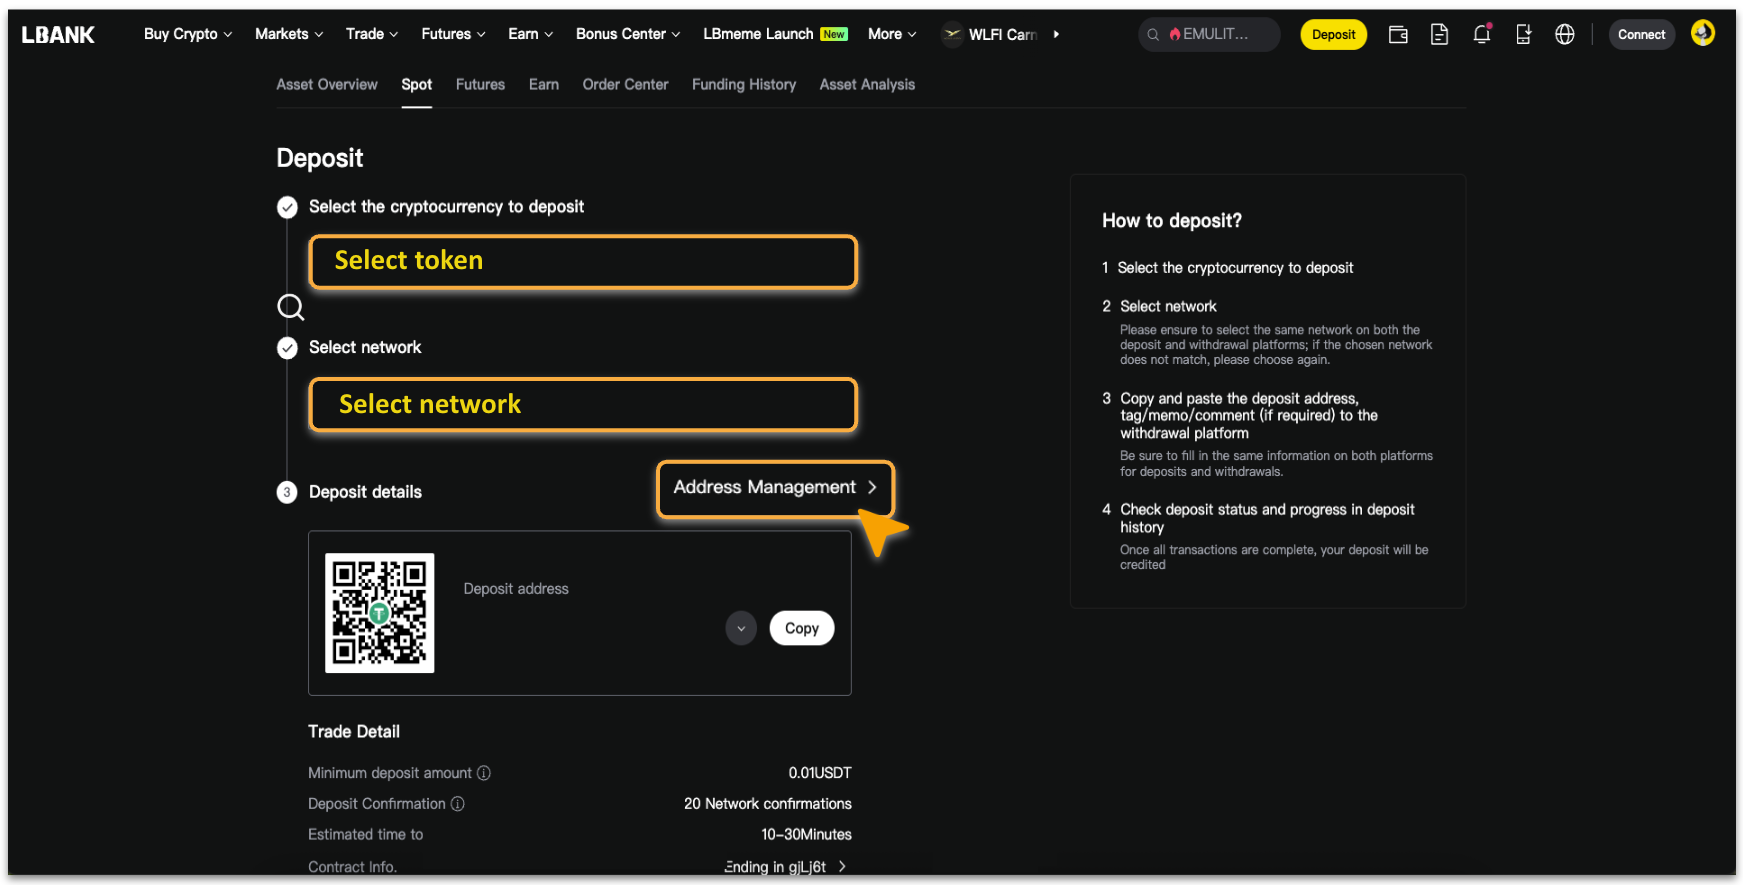Advance the WLFI banner with the arrow
The width and height of the screenshot is (1743, 885).
(1056, 34)
